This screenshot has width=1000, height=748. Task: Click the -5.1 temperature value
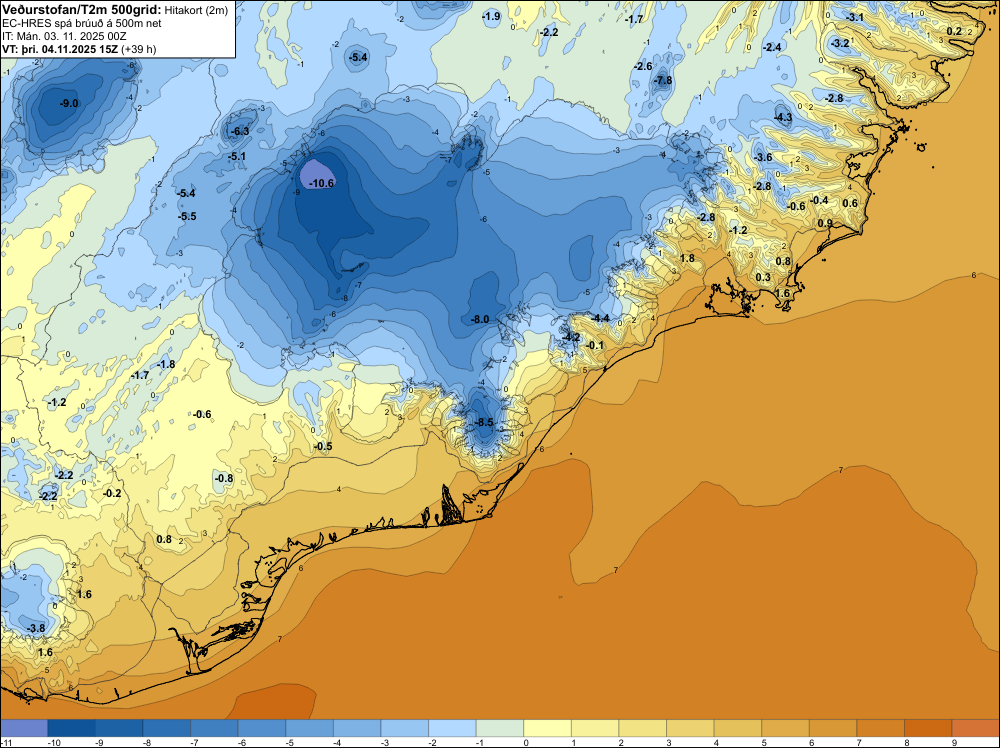[237, 156]
